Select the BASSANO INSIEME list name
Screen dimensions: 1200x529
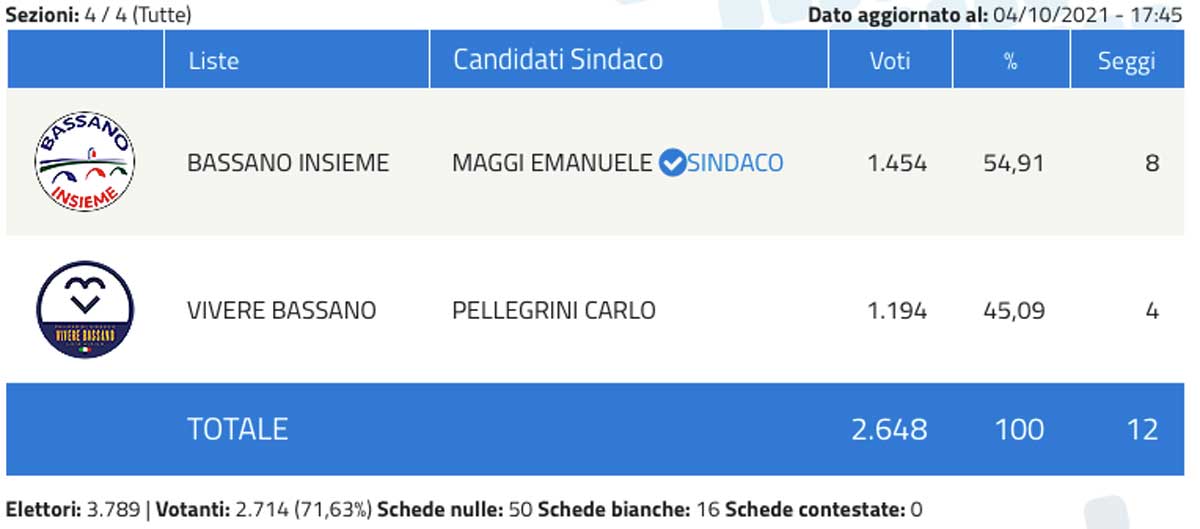click(x=288, y=163)
